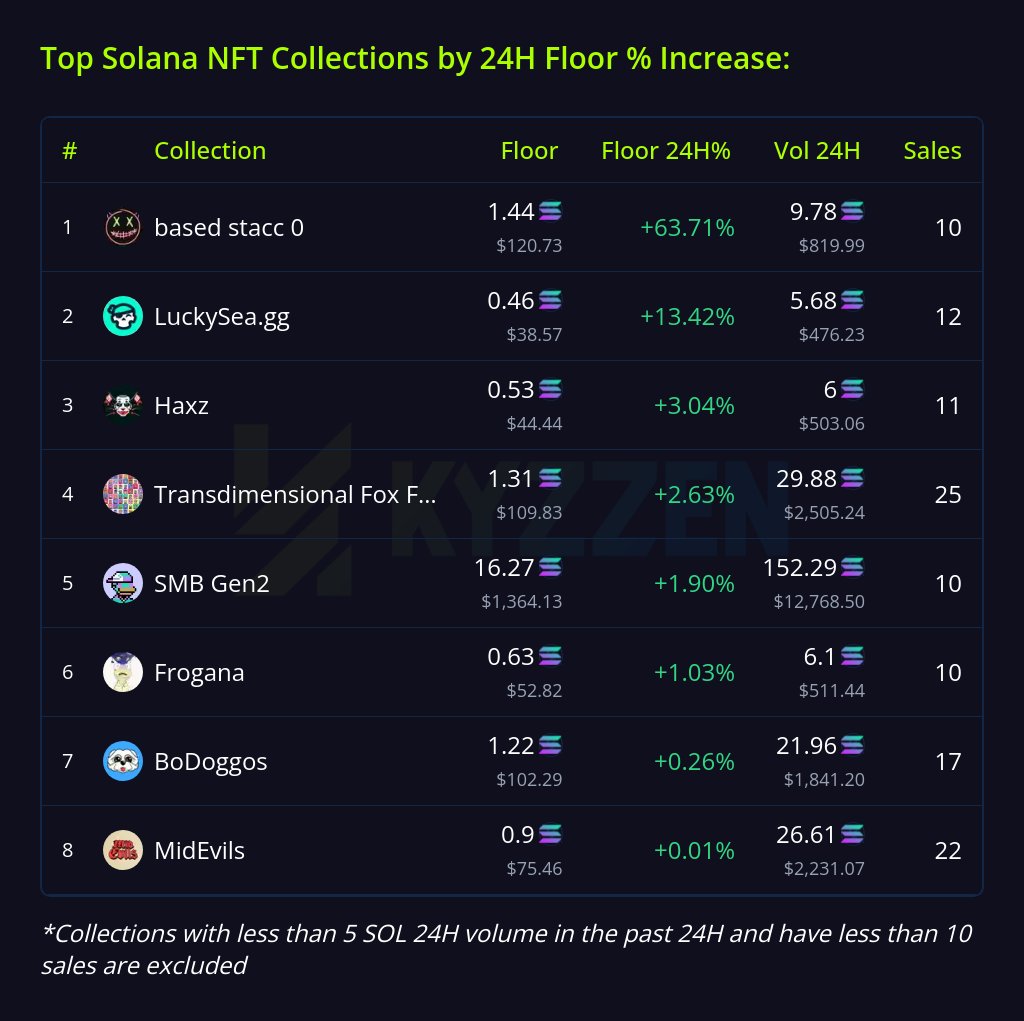This screenshot has height=1021, width=1024.
Task: Click the Frogana frog avatar icon
Action: (122, 673)
